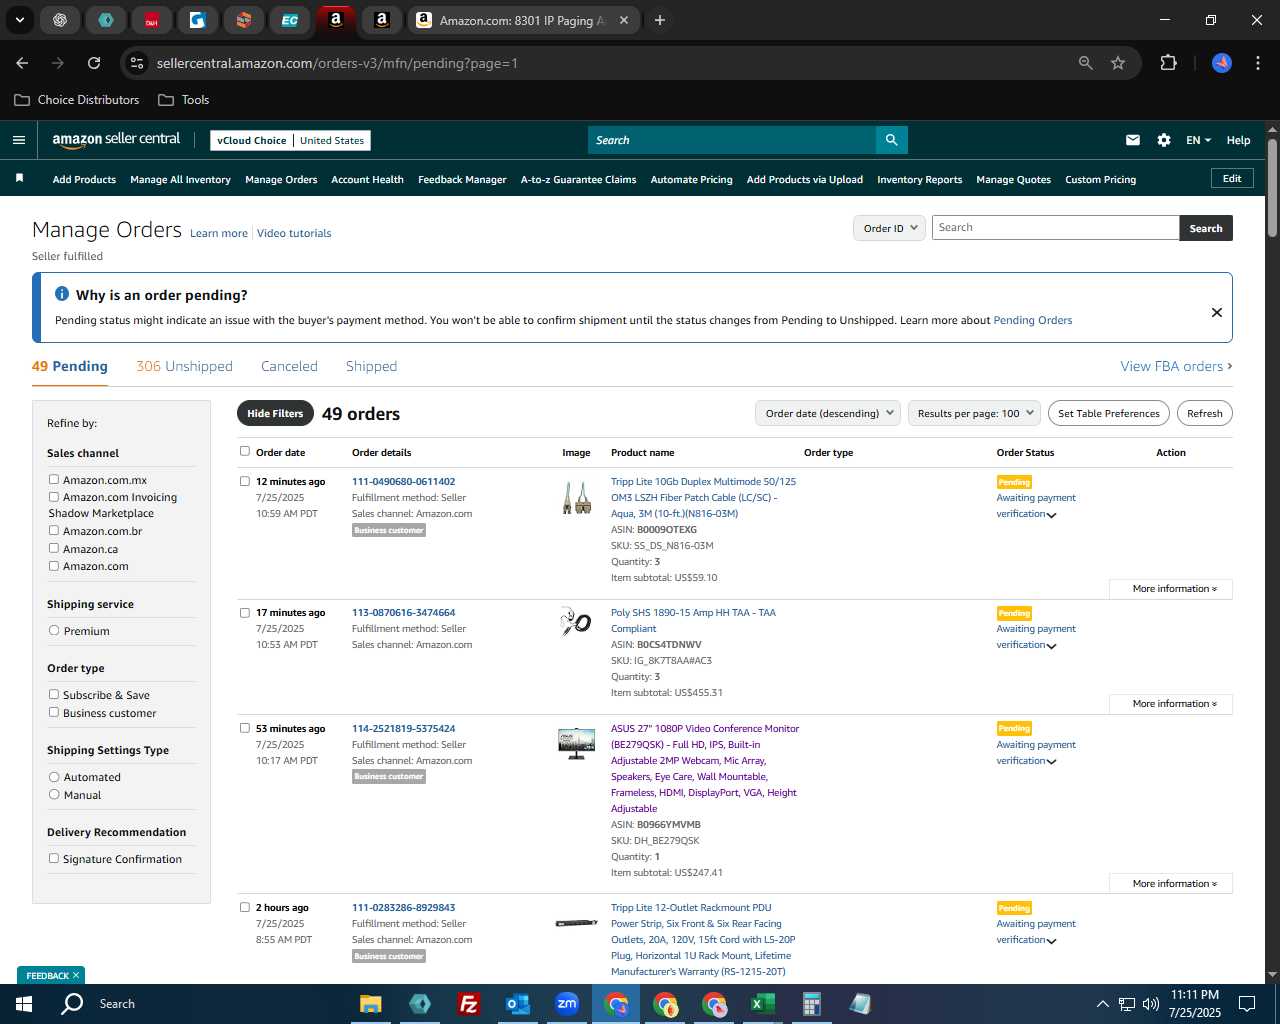Open Automate Pricing menu item
The height and width of the screenshot is (1024, 1280).
point(691,180)
